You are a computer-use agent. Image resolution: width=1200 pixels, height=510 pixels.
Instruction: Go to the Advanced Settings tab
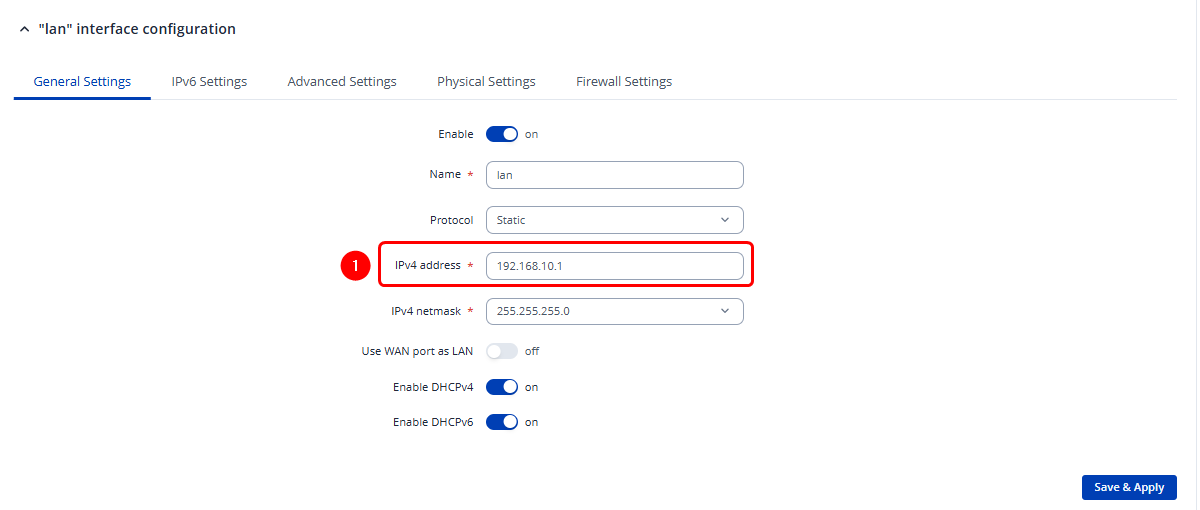pos(342,82)
